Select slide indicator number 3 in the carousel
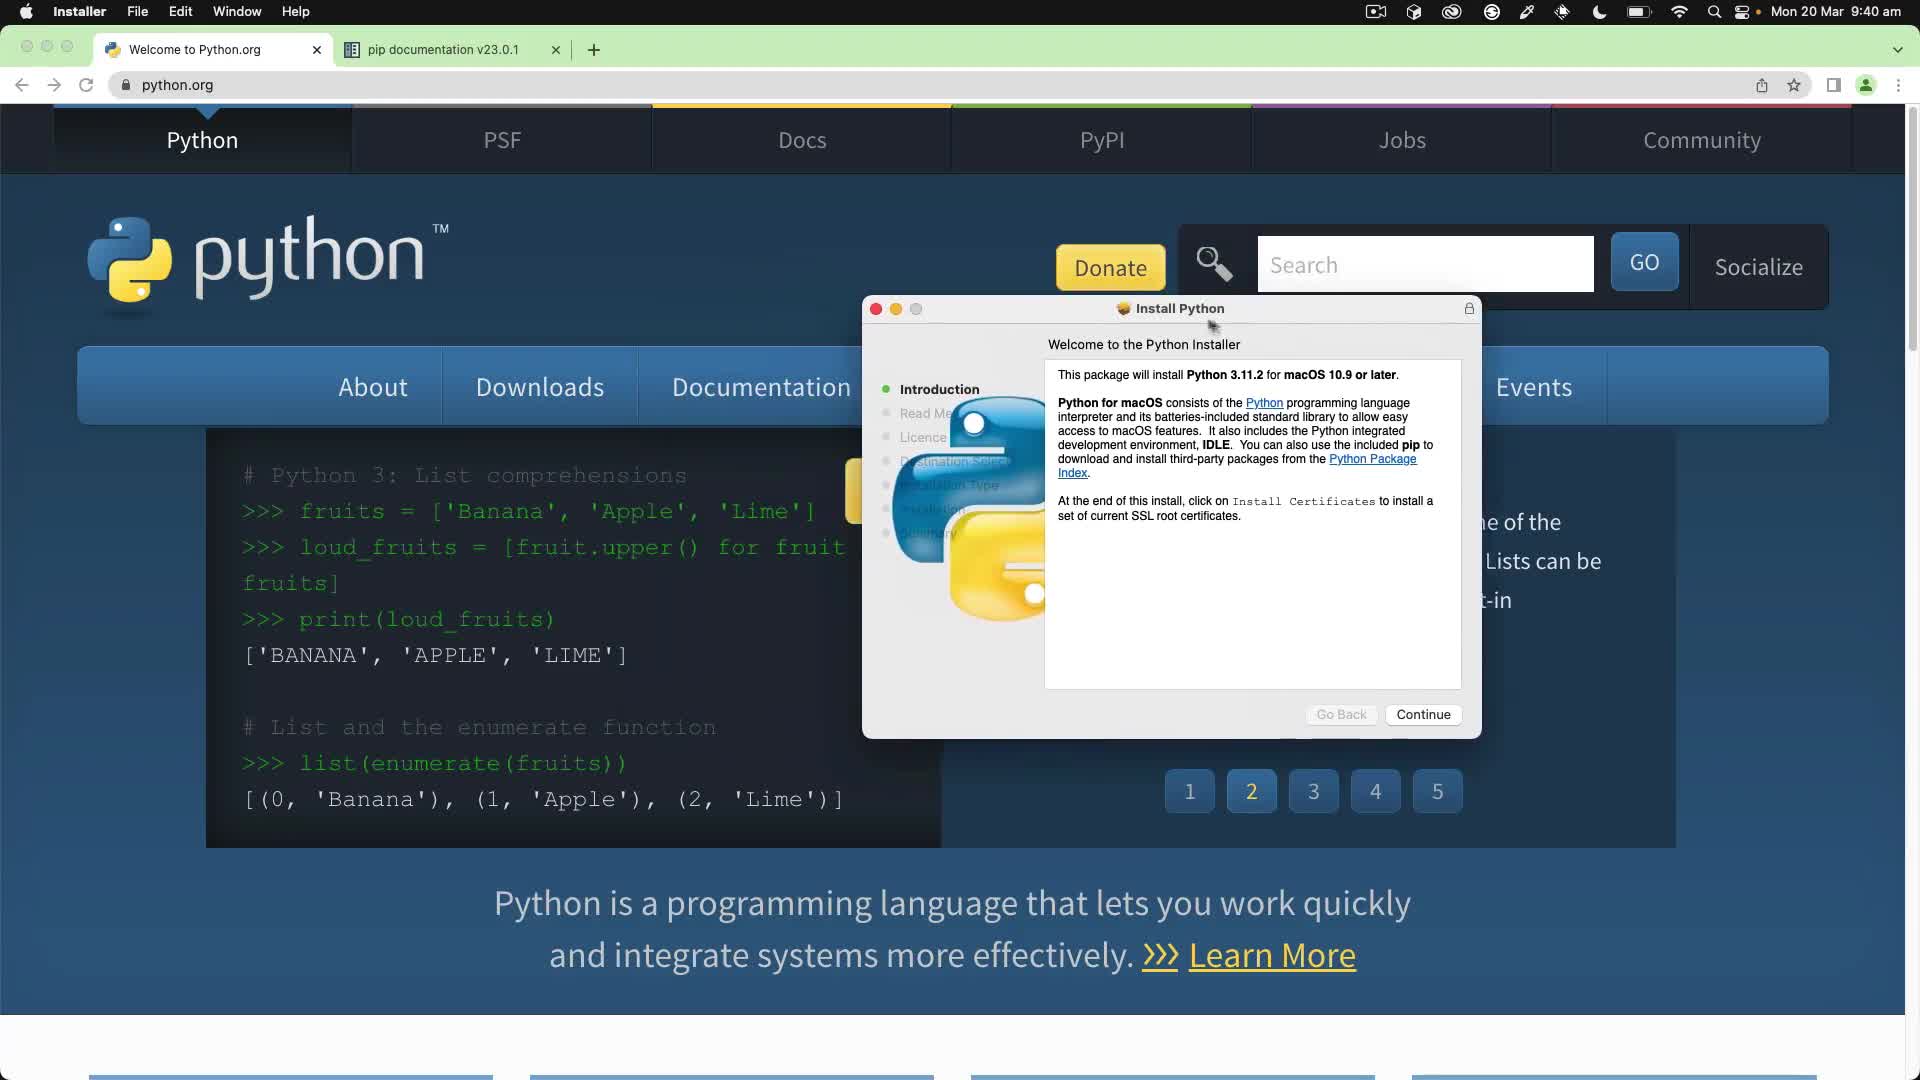 pos(1313,790)
